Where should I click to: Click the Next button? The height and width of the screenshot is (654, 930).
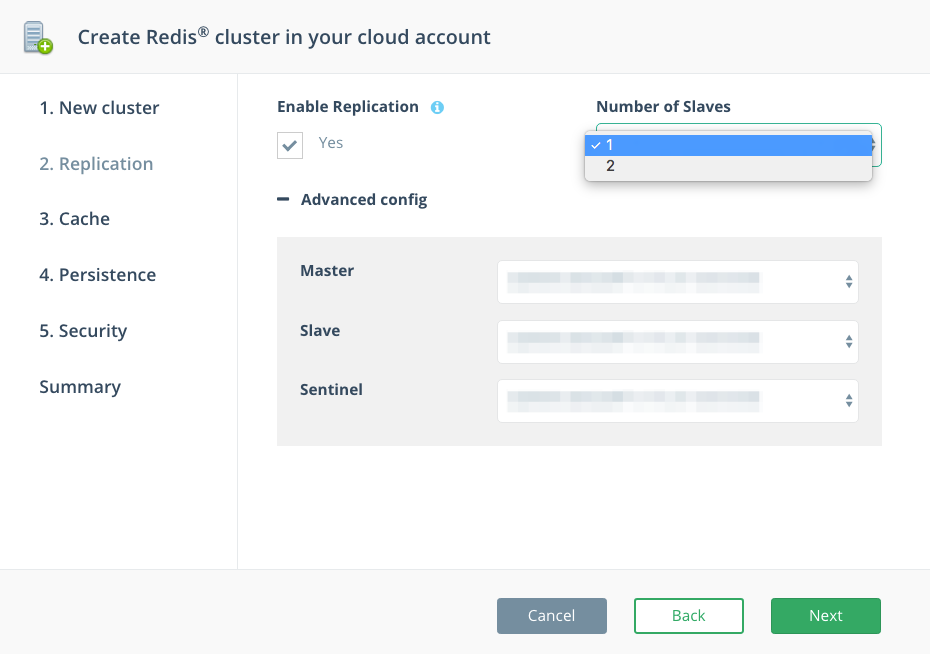[x=826, y=615]
